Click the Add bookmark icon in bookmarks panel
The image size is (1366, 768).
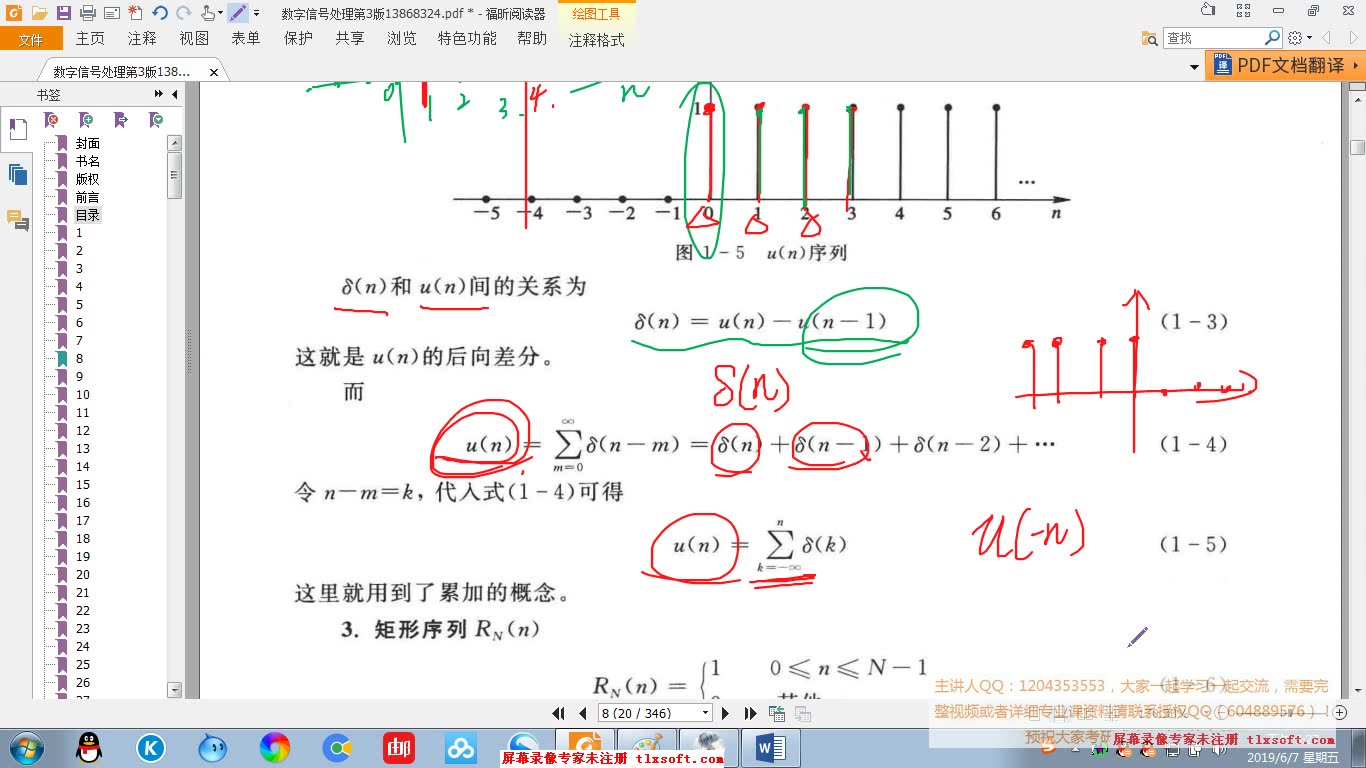pyautogui.click(x=86, y=119)
